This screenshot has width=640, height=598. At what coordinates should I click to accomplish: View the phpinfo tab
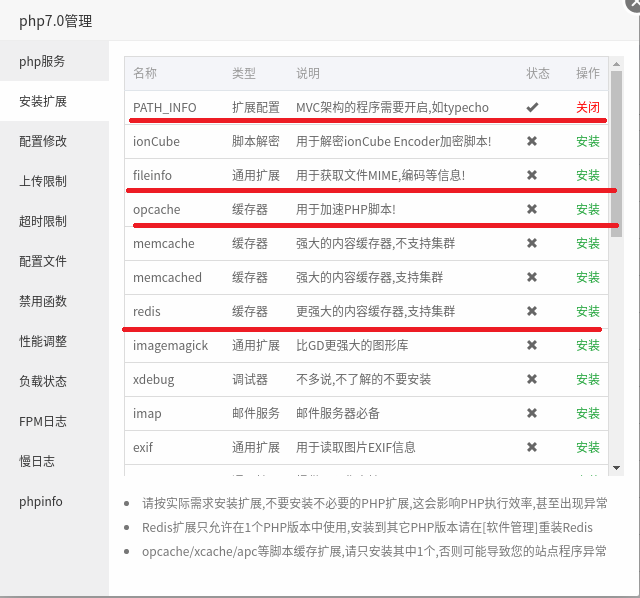coord(40,501)
